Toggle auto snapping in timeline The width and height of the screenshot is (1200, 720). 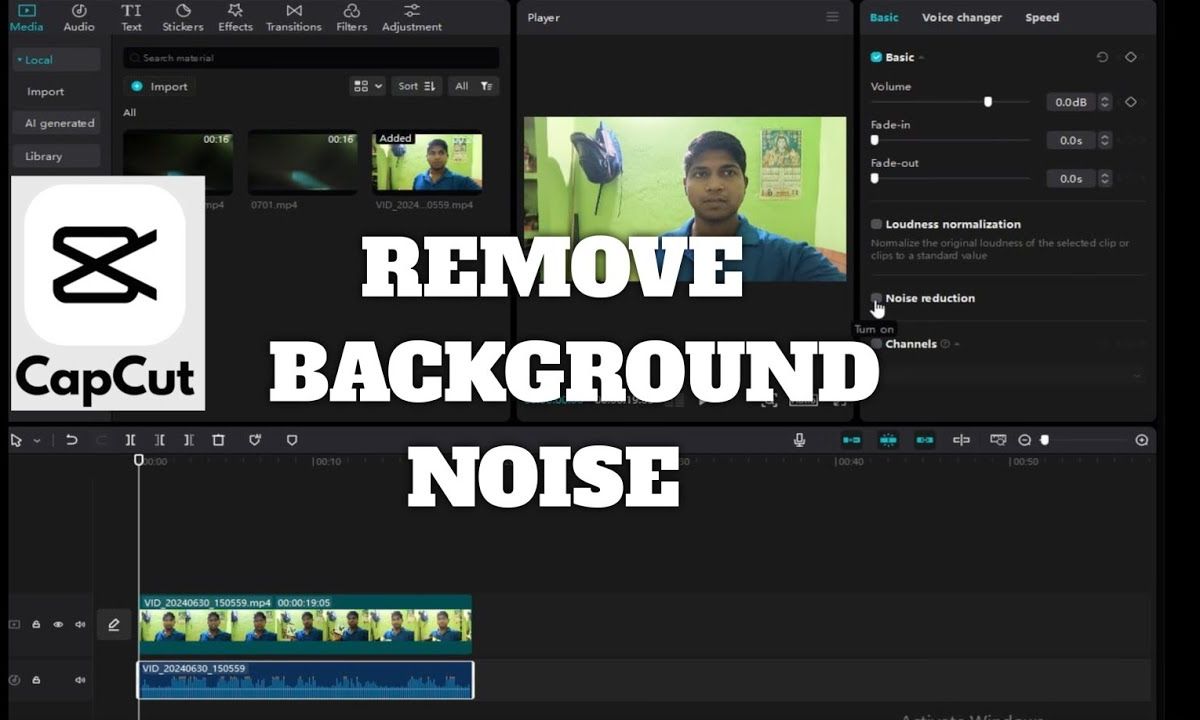(x=888, y=440)
